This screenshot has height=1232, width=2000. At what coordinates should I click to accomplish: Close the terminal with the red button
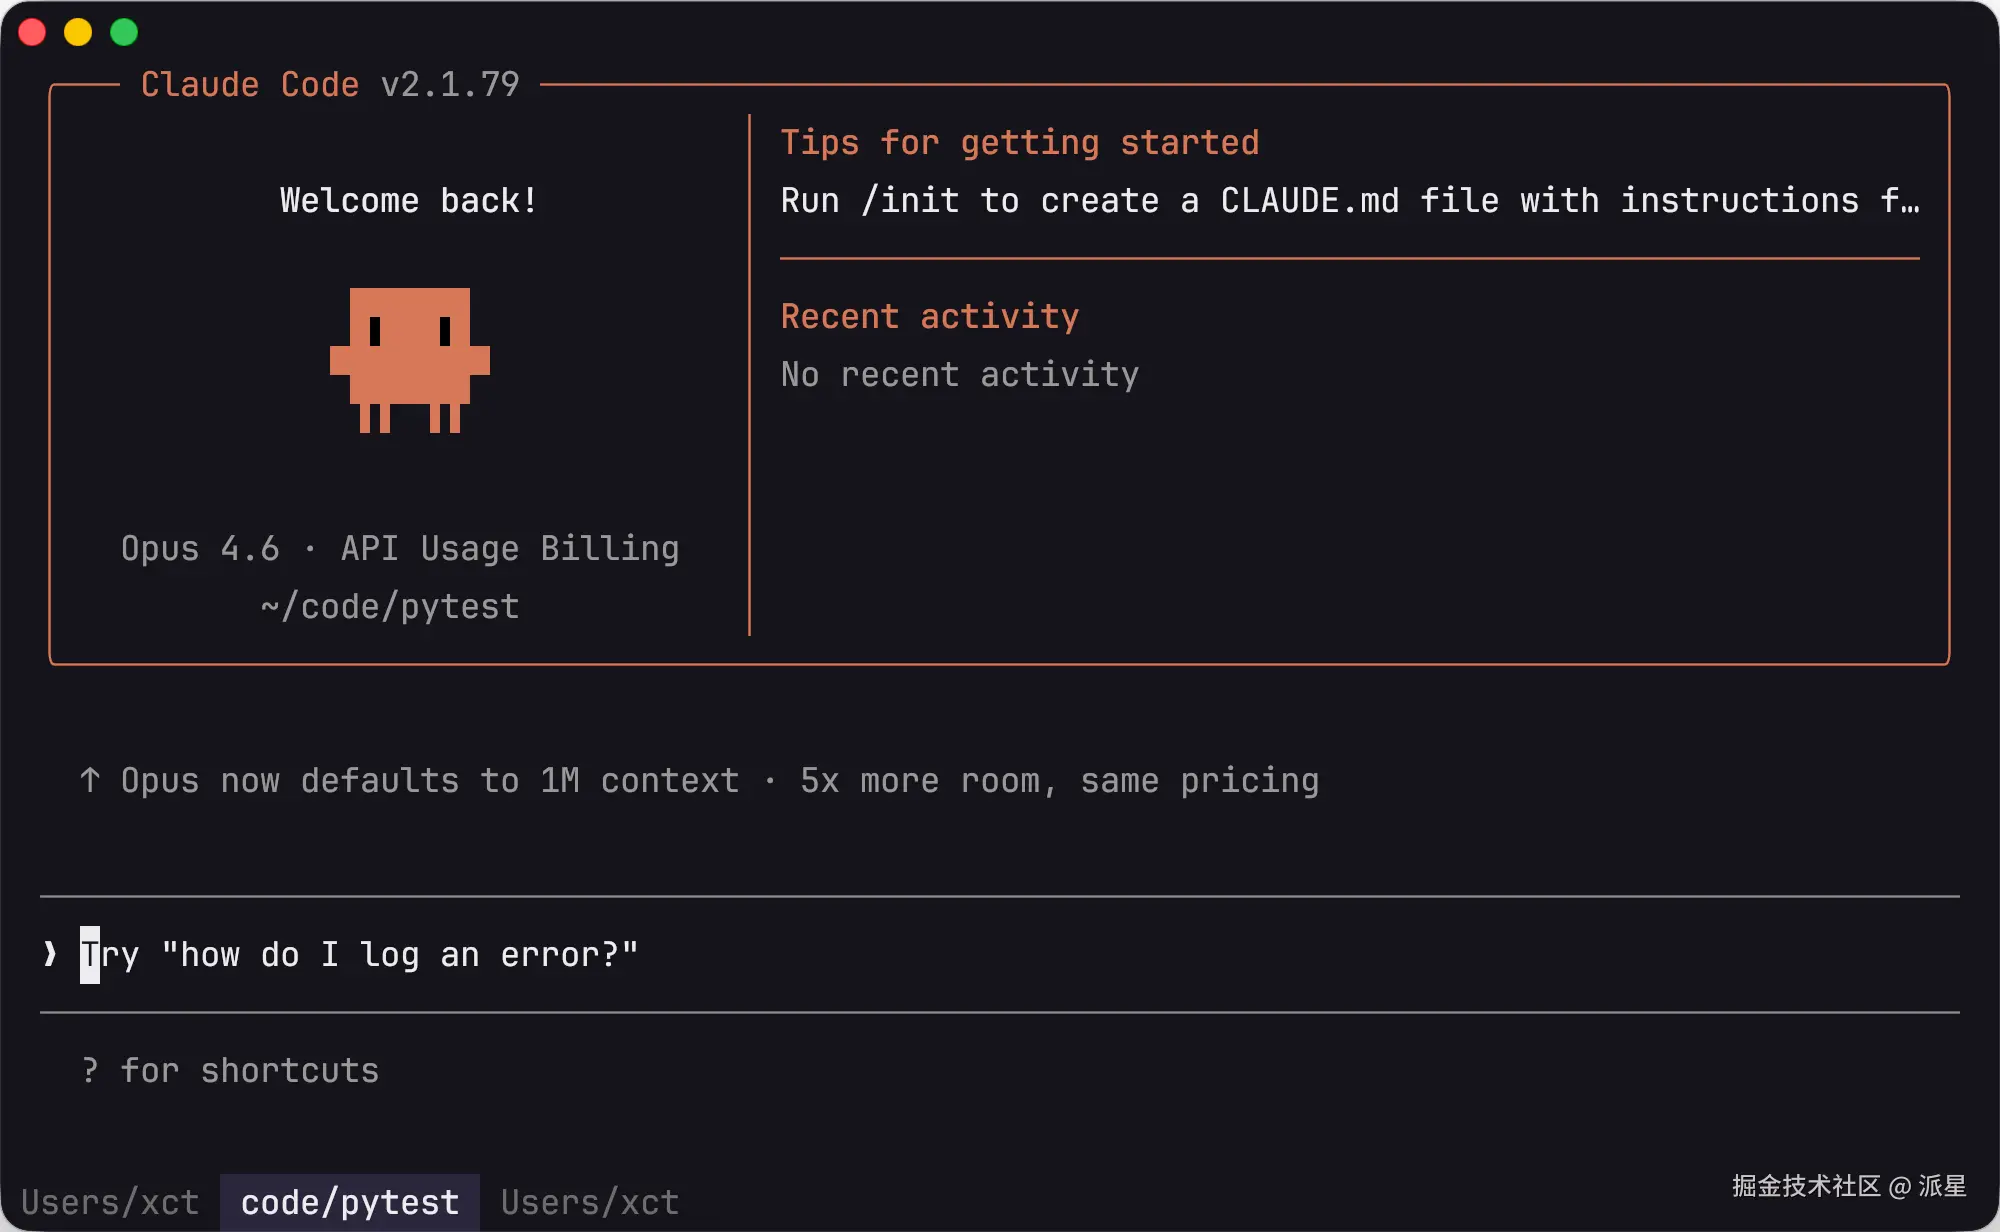pos(32,32)
